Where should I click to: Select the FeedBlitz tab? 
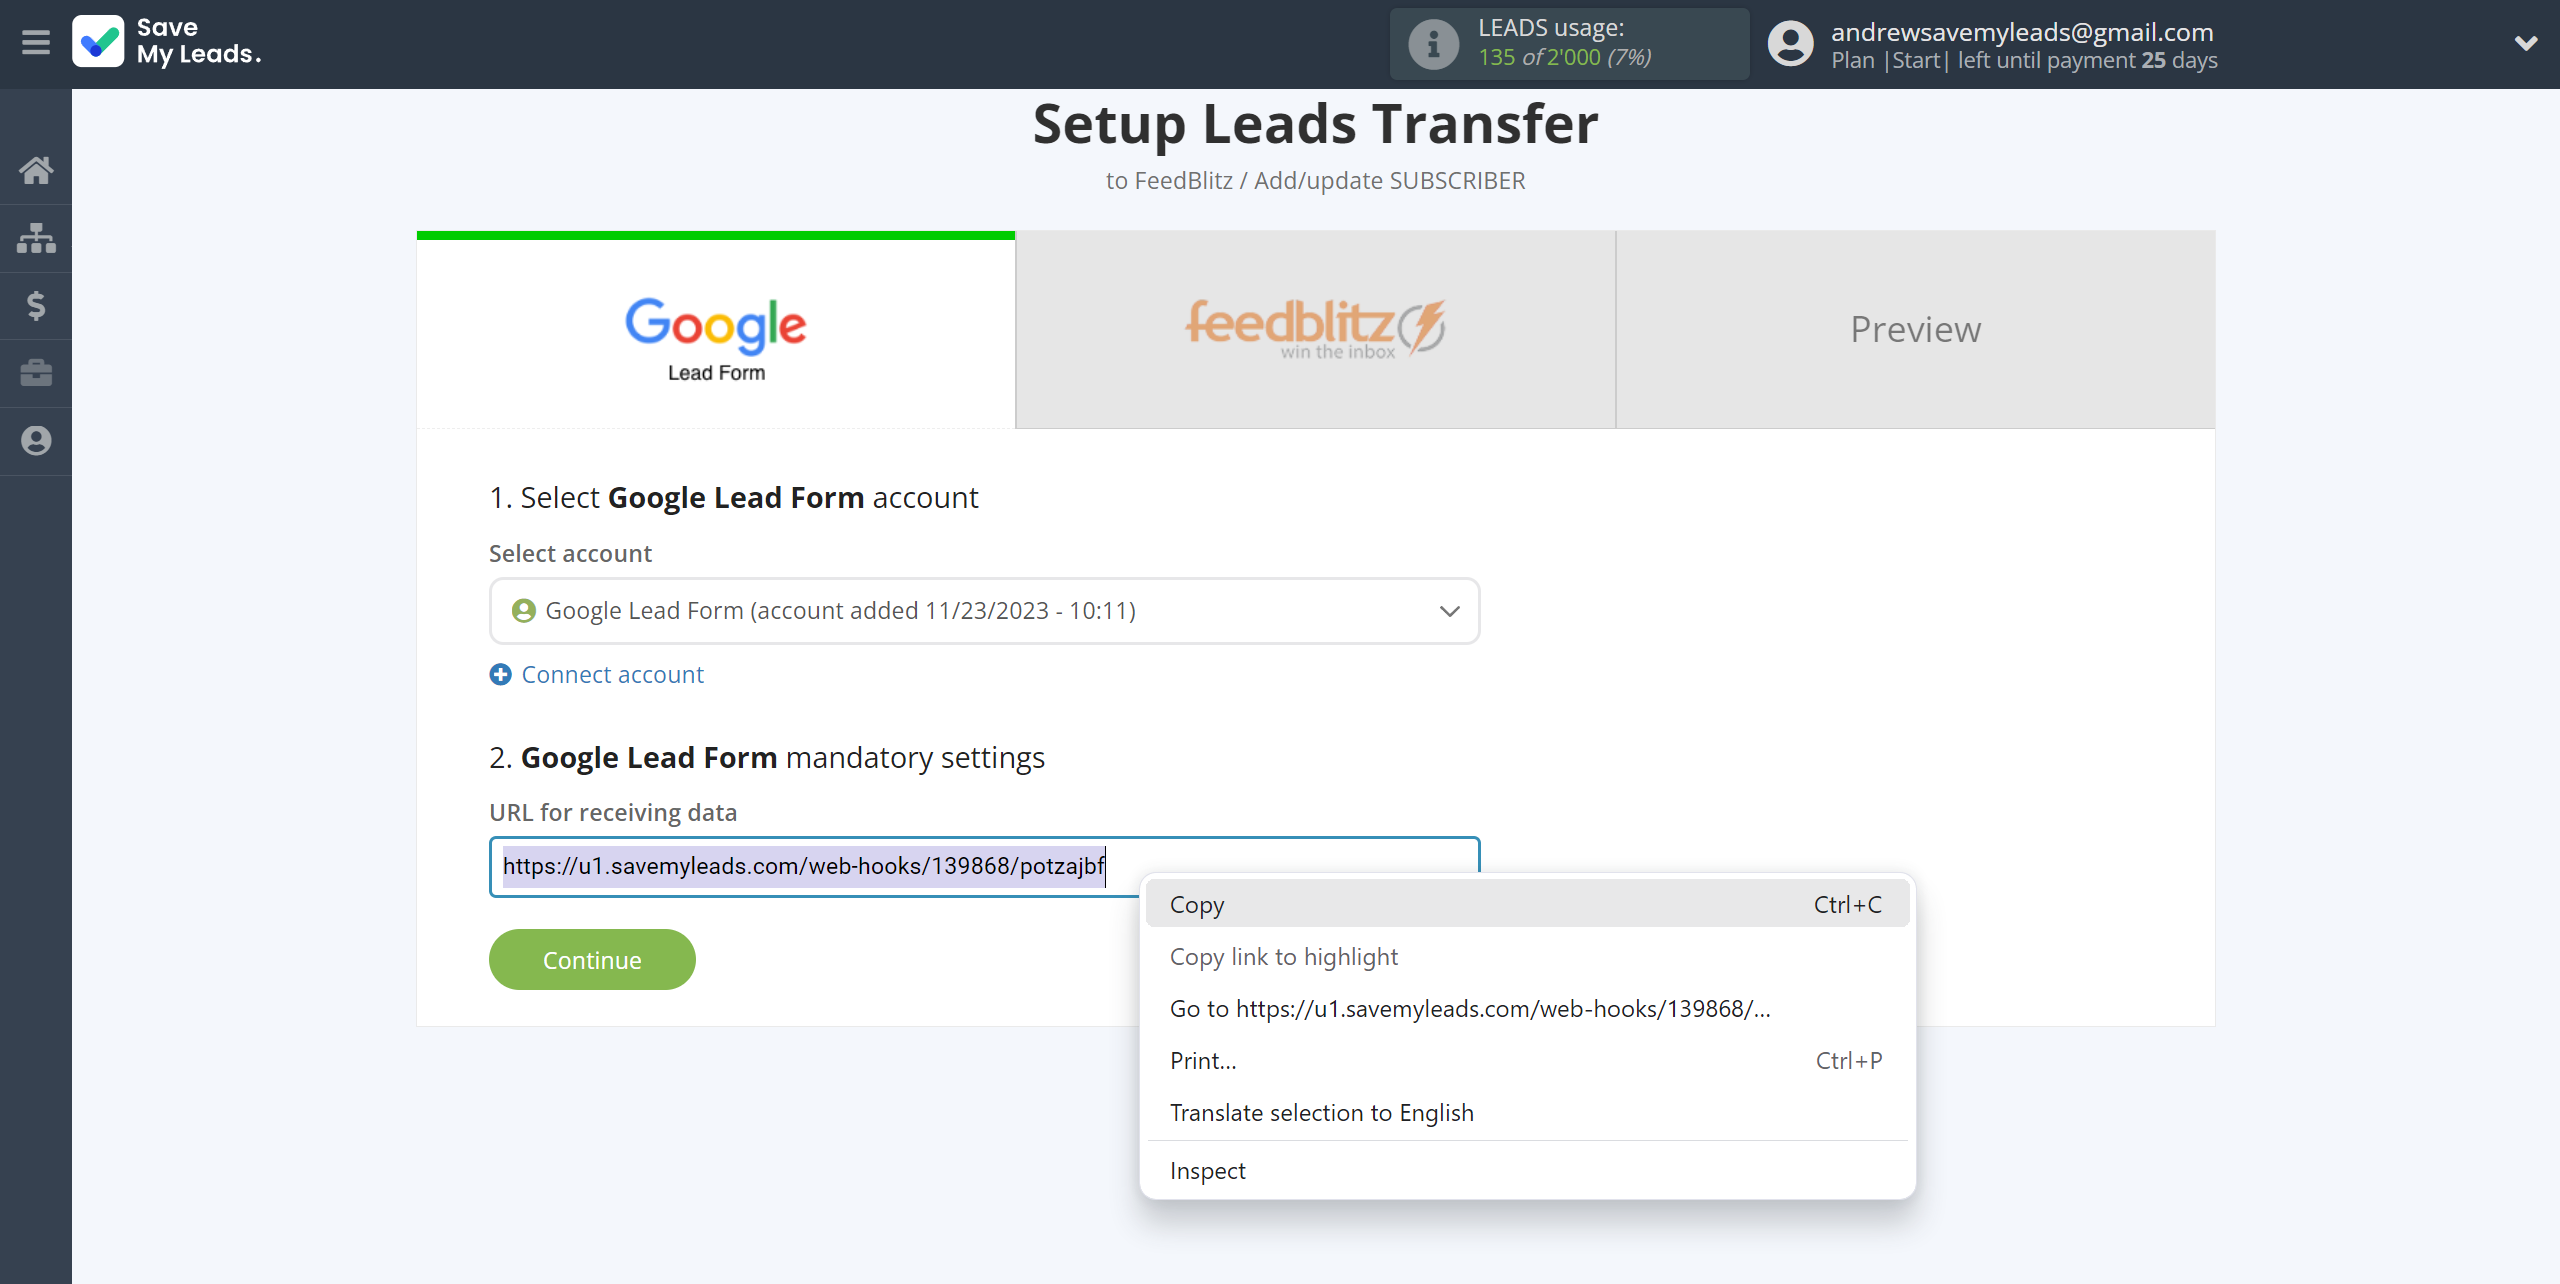point(1316,328)
